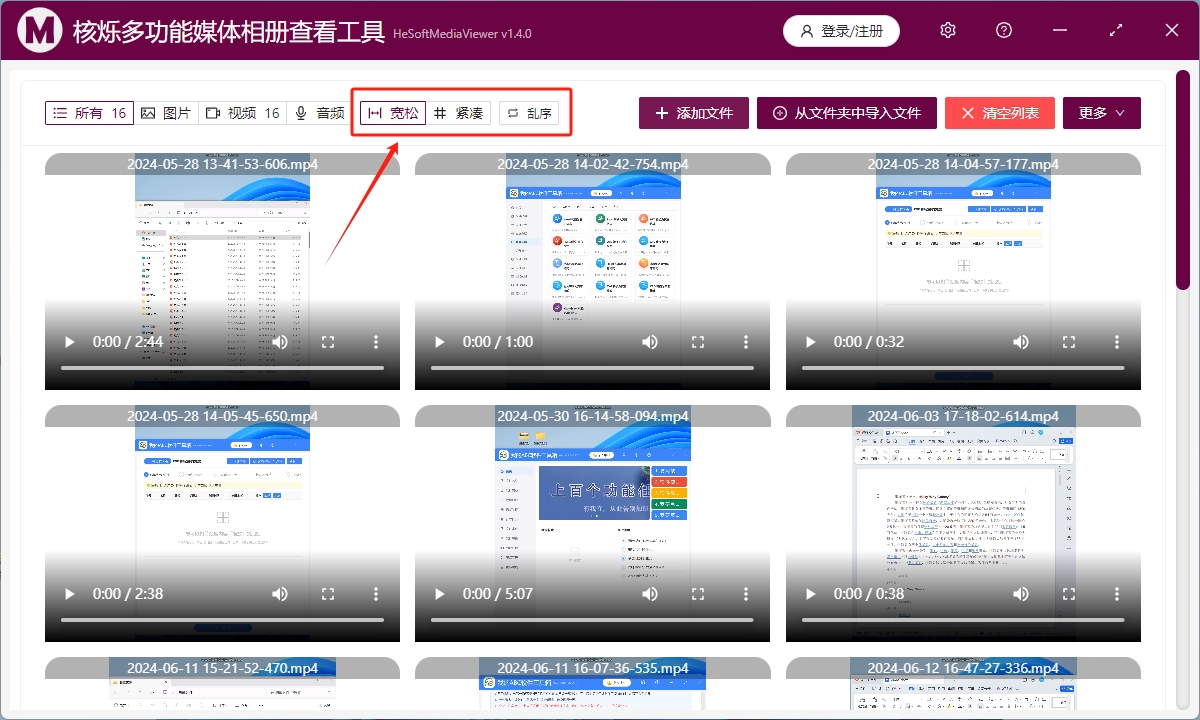
Task: Click the 添加文件 button
Action: click(x=694, y=113)
